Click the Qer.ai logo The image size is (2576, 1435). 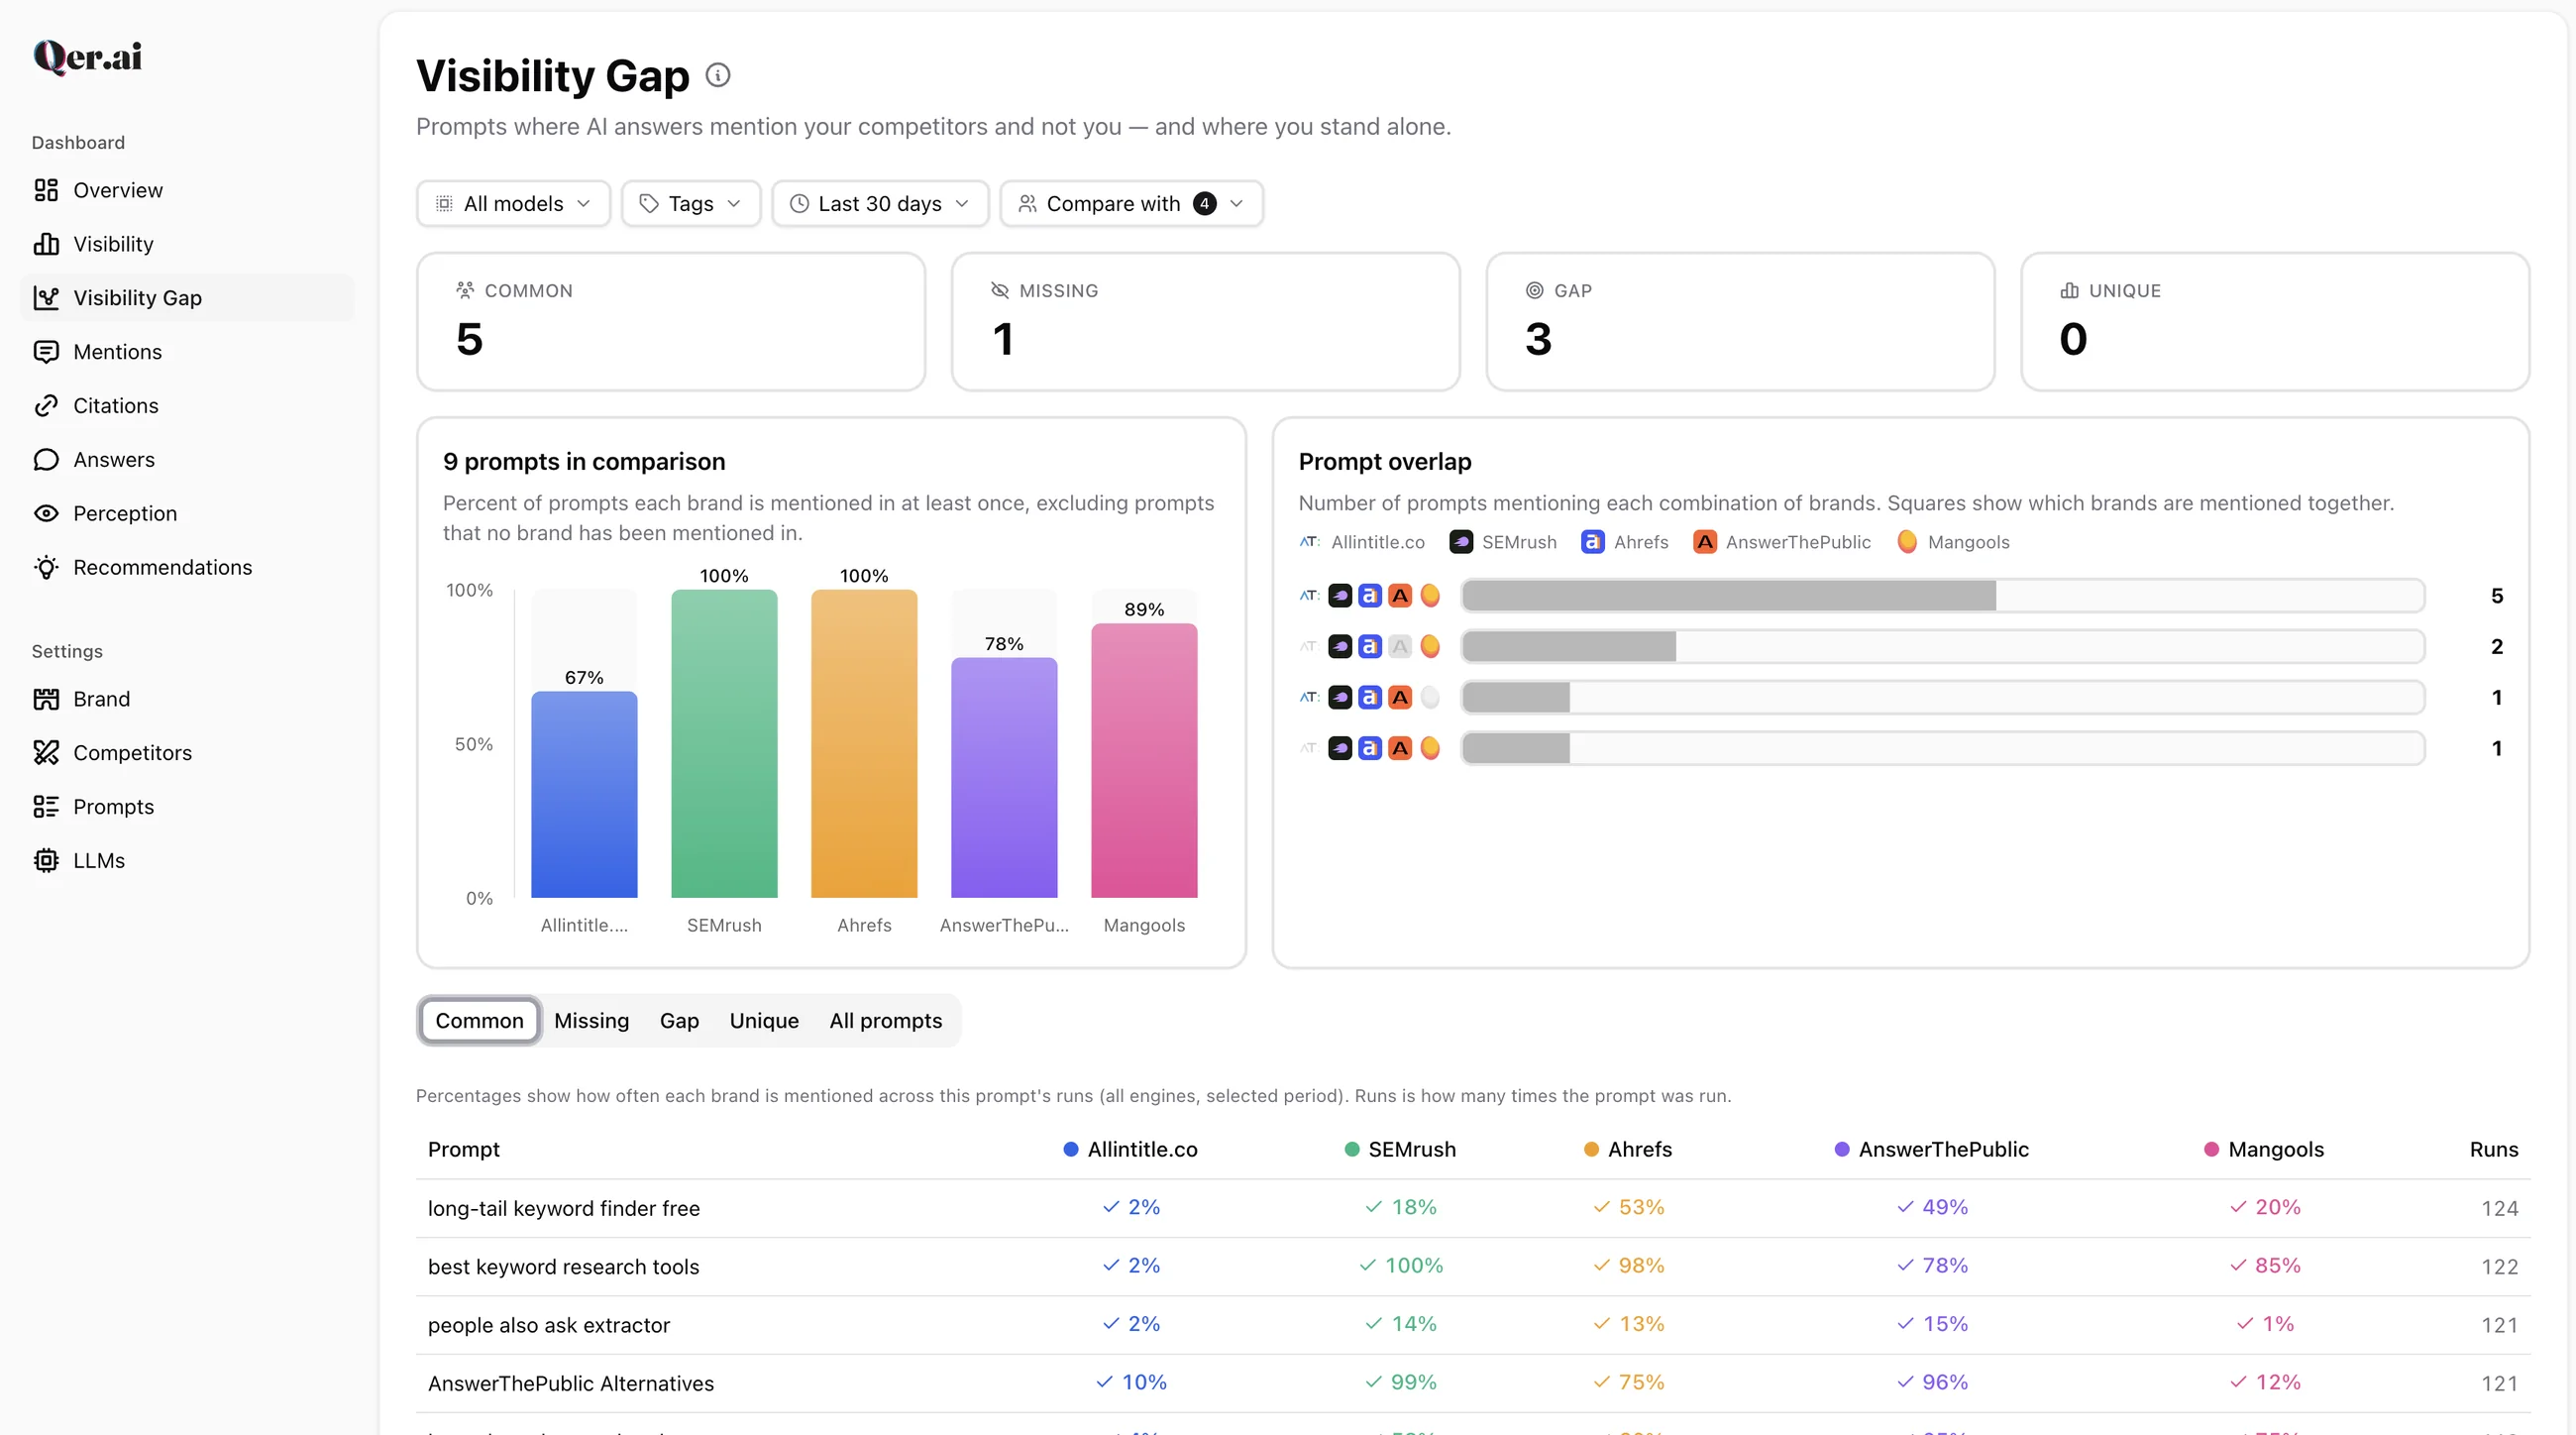pyautogui.click(x=88, y=56)
